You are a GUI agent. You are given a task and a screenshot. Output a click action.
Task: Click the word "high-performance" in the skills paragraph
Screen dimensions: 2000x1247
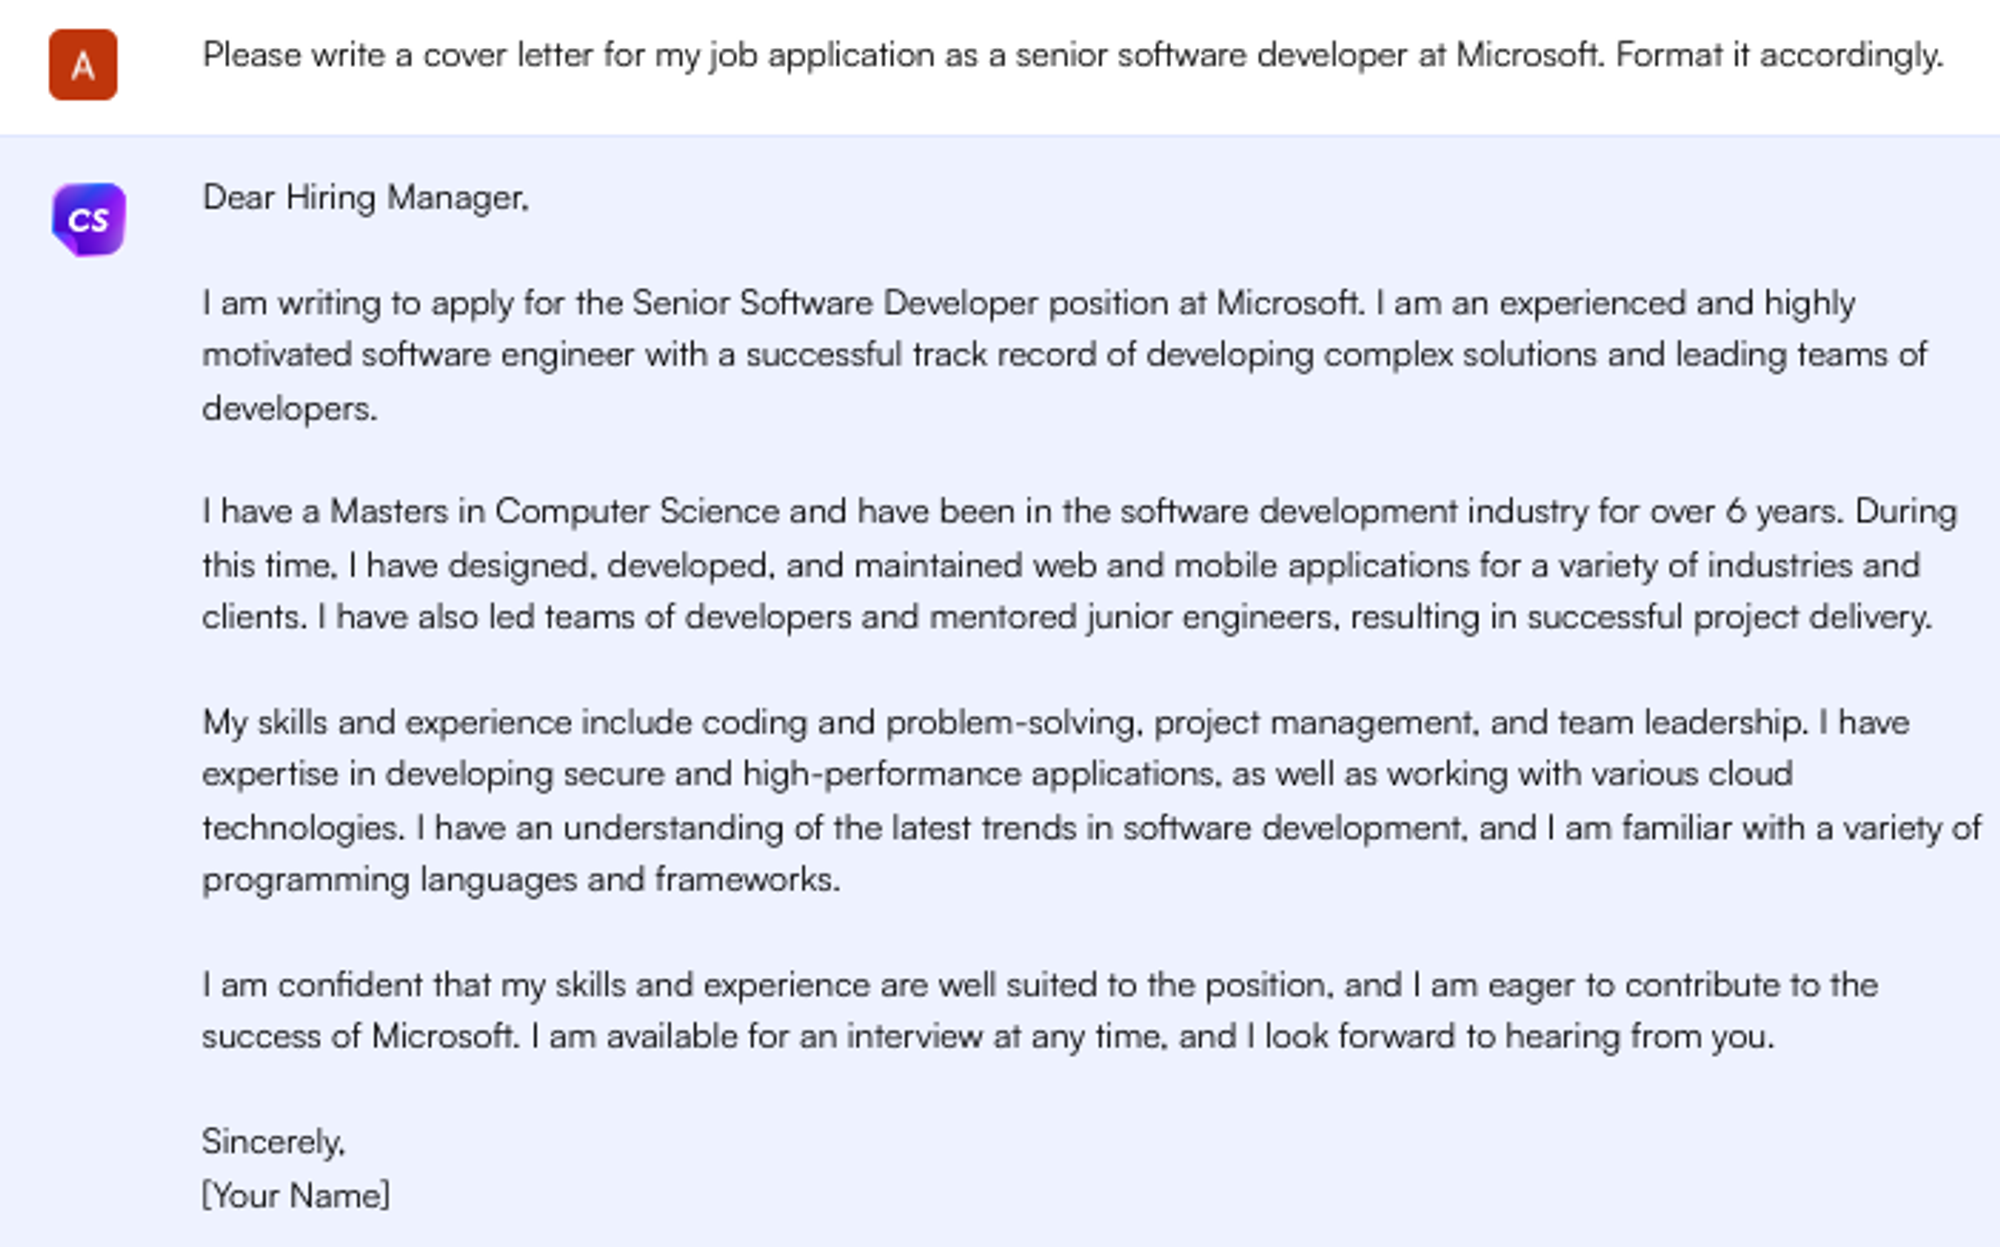pyautogui.click(x=882, y=774)
